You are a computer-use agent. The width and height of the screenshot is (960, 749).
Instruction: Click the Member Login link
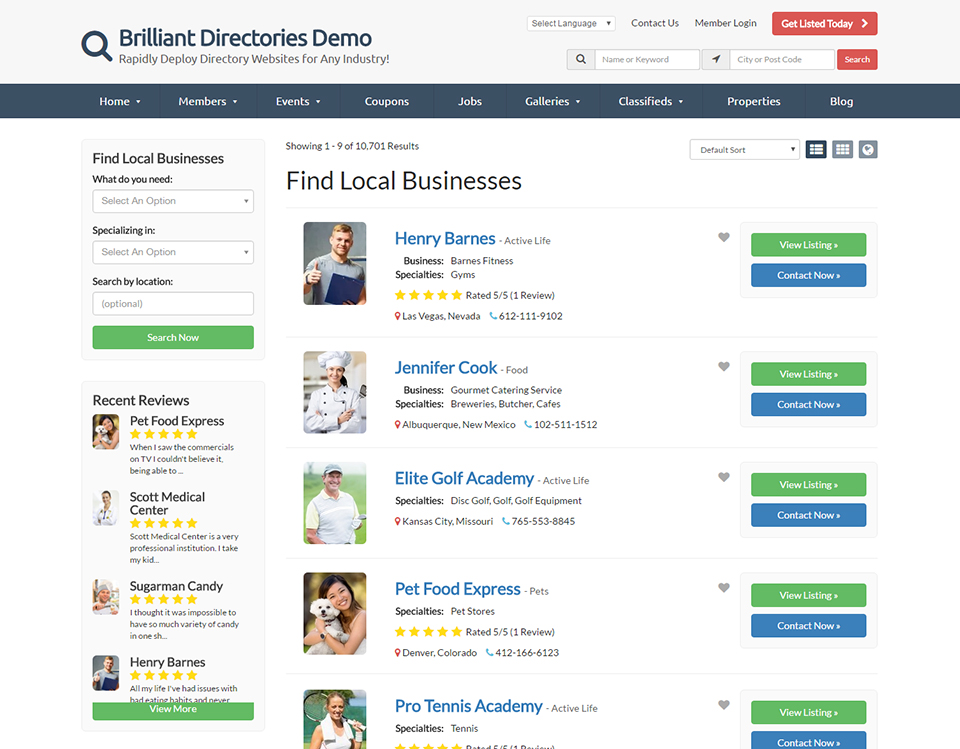tap(726, 23)
